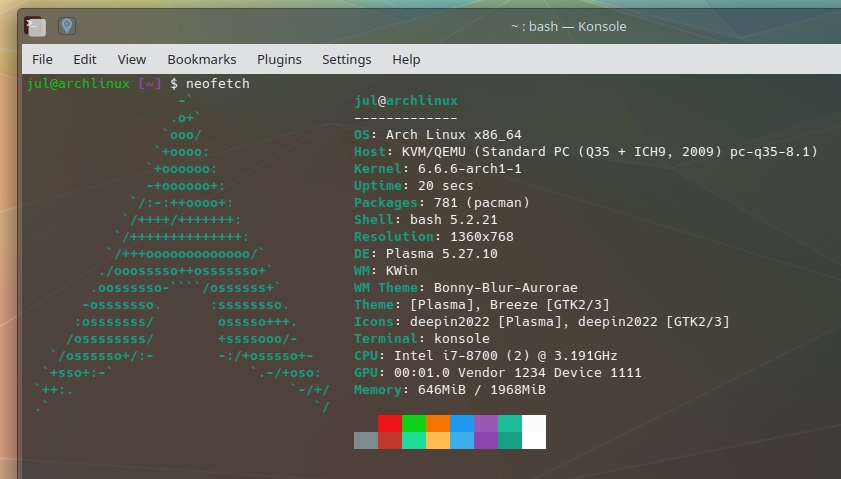The image size is (841, 479).
Task: Click the window title '~ : bash — Konsole'
Action: pos(569,26)
